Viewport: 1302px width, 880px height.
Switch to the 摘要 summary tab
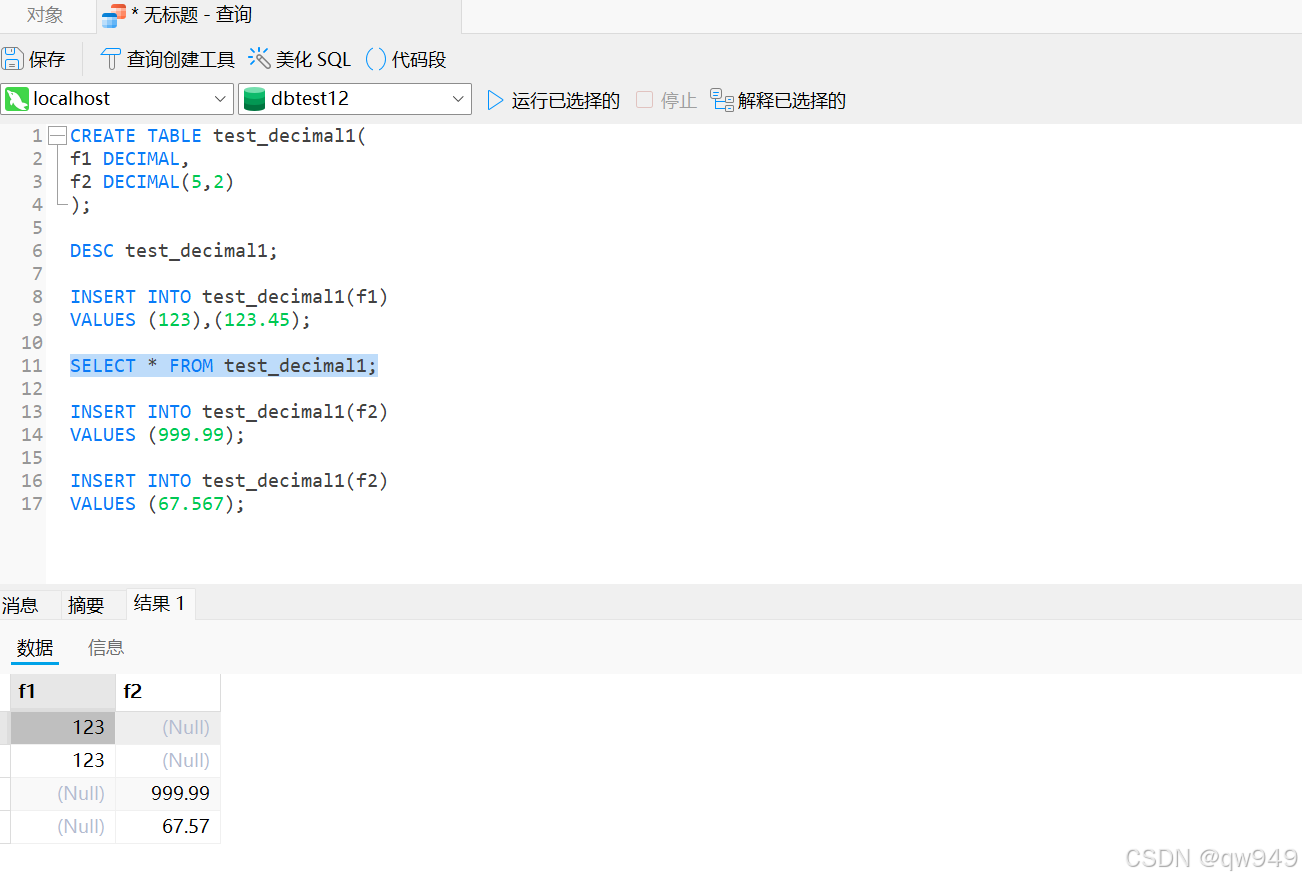pyautogui.click(x=84, y=604)
